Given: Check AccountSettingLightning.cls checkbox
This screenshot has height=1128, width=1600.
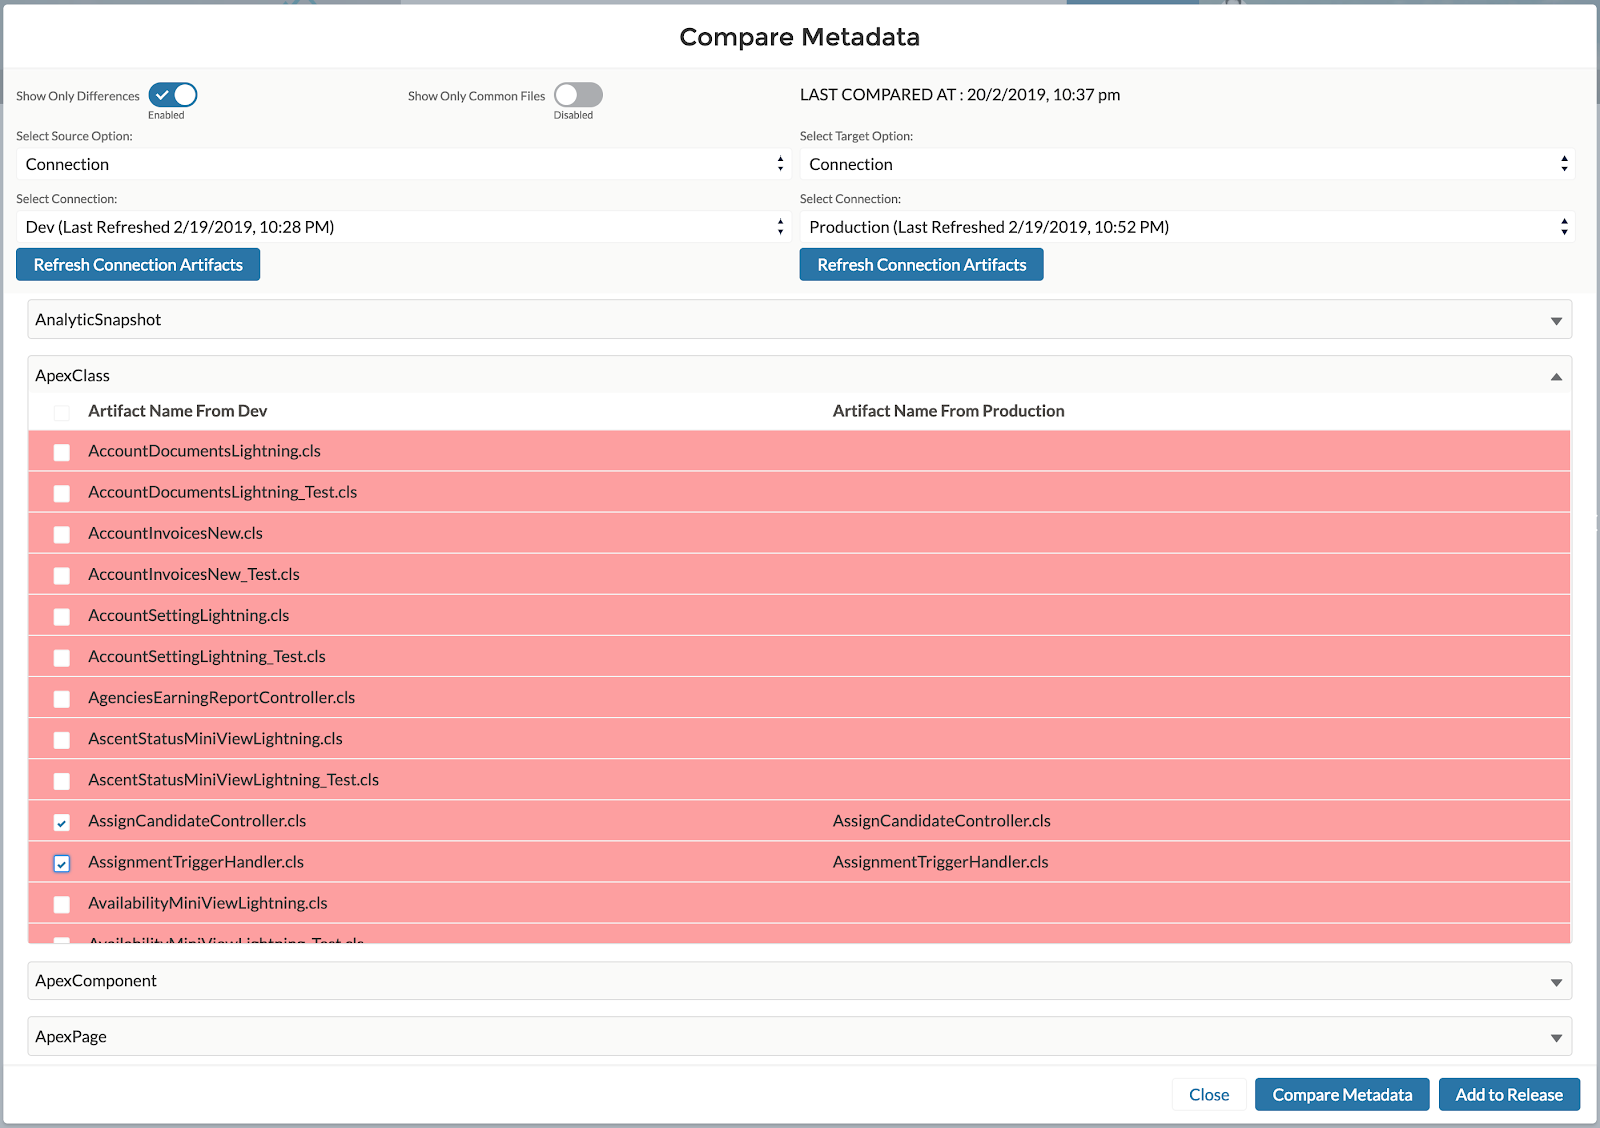Looking at the screenshot, I should point(62,616).
